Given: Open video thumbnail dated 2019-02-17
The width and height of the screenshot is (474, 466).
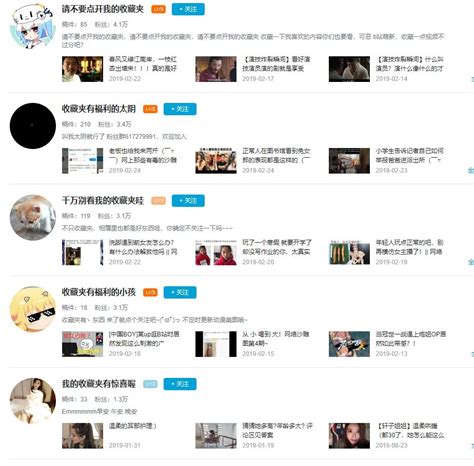Looking at the screenshot, I should point(216,69).
